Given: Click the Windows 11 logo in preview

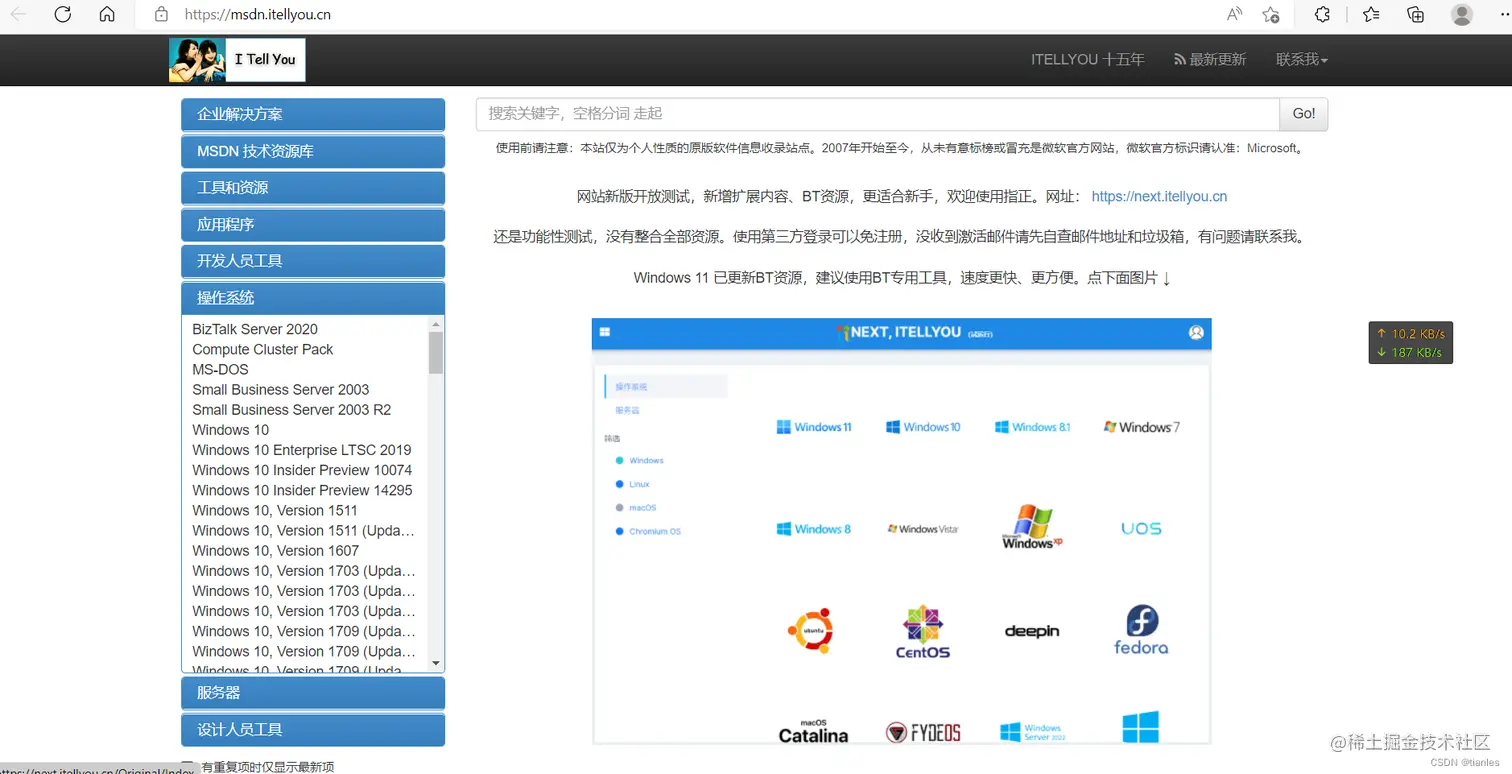Looking at the screenshot, I should [x=814, y=427].
